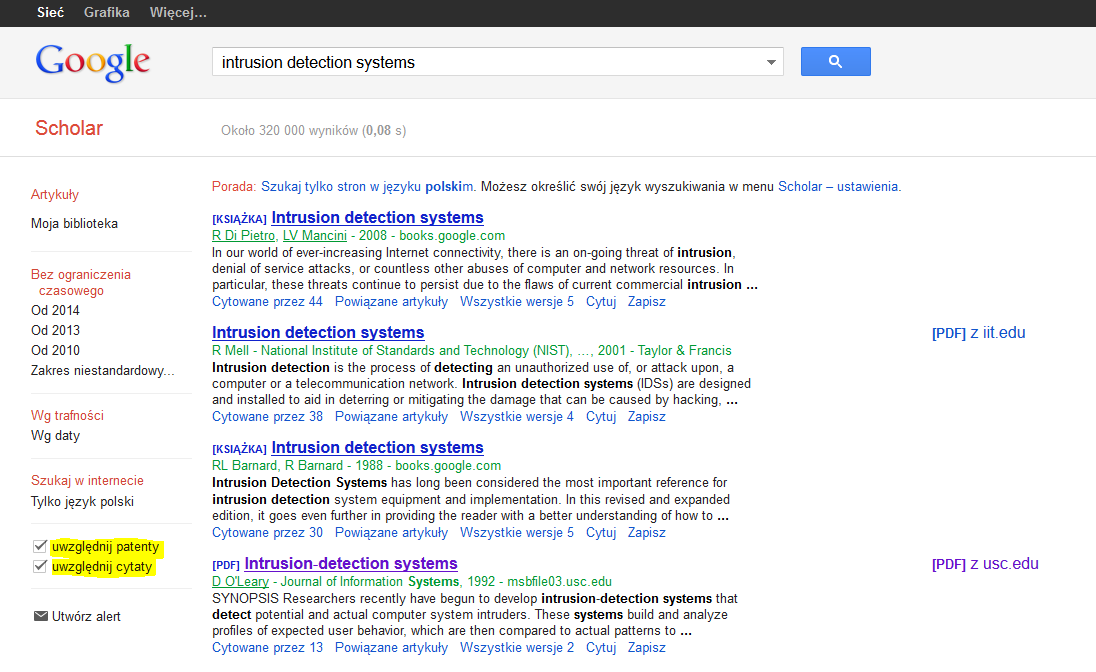Open NIST result Intrusion detection systems

click(318, 332)
